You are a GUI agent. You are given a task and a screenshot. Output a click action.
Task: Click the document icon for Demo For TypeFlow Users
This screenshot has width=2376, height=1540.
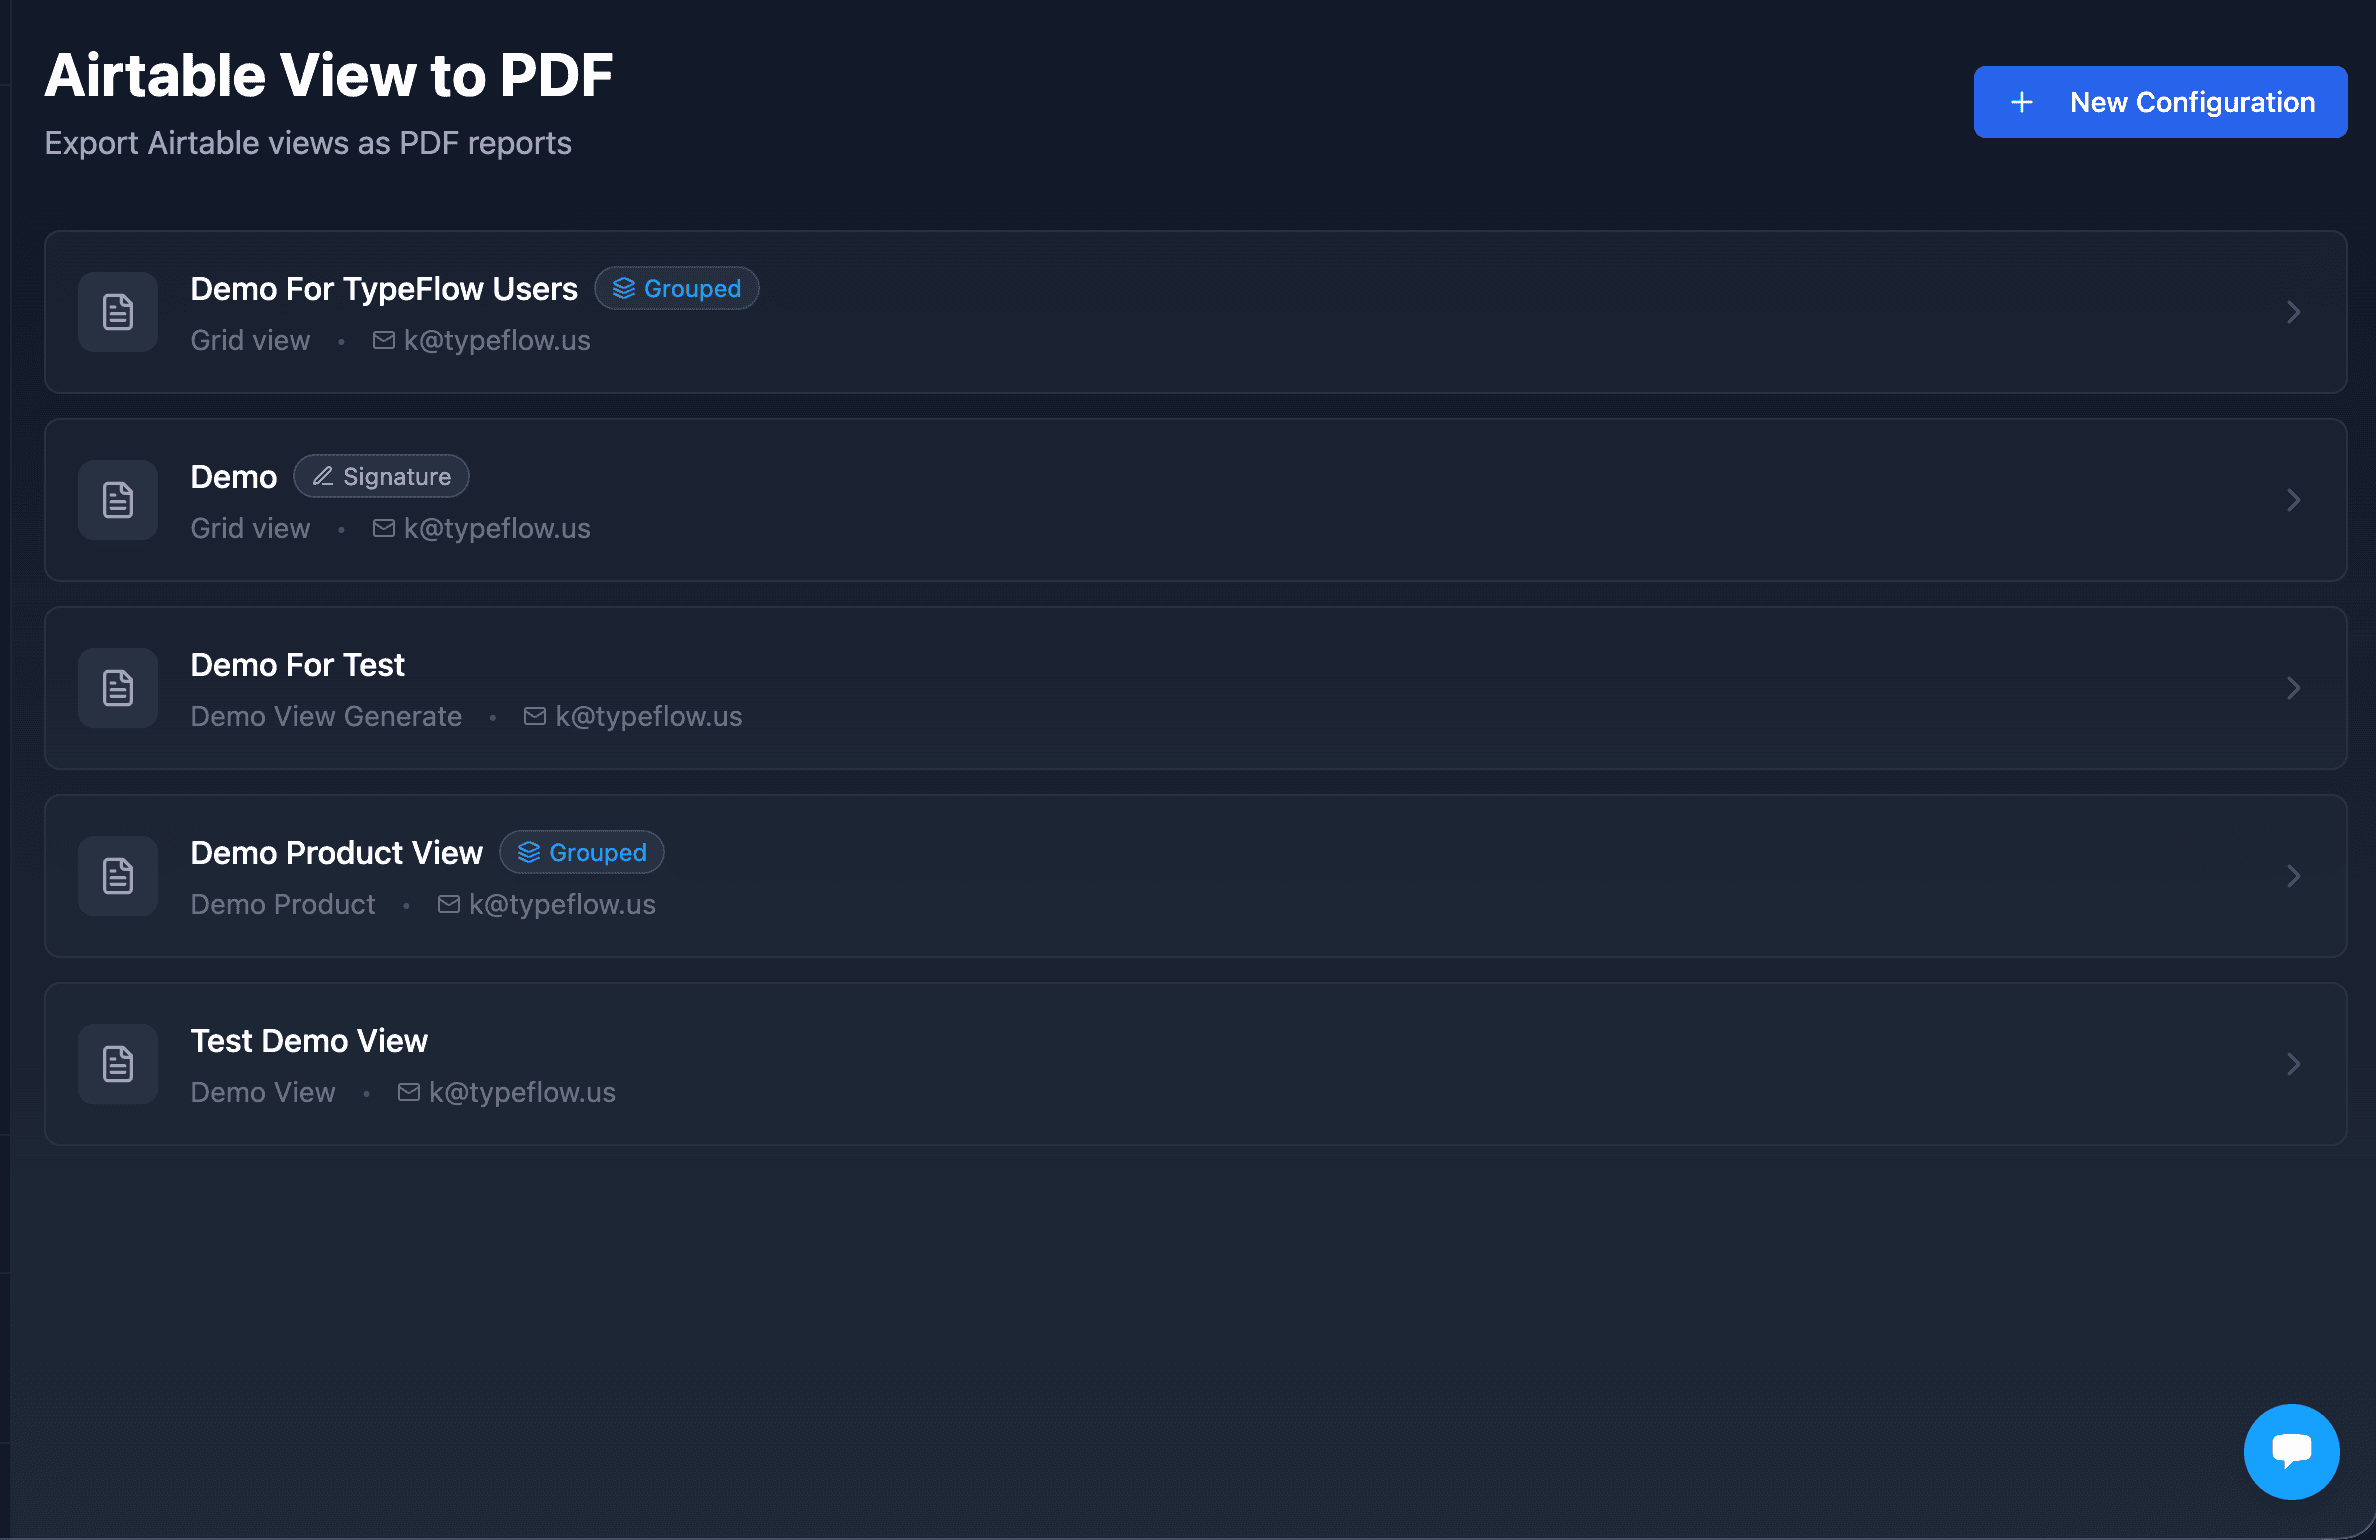(x=117, y=312)
